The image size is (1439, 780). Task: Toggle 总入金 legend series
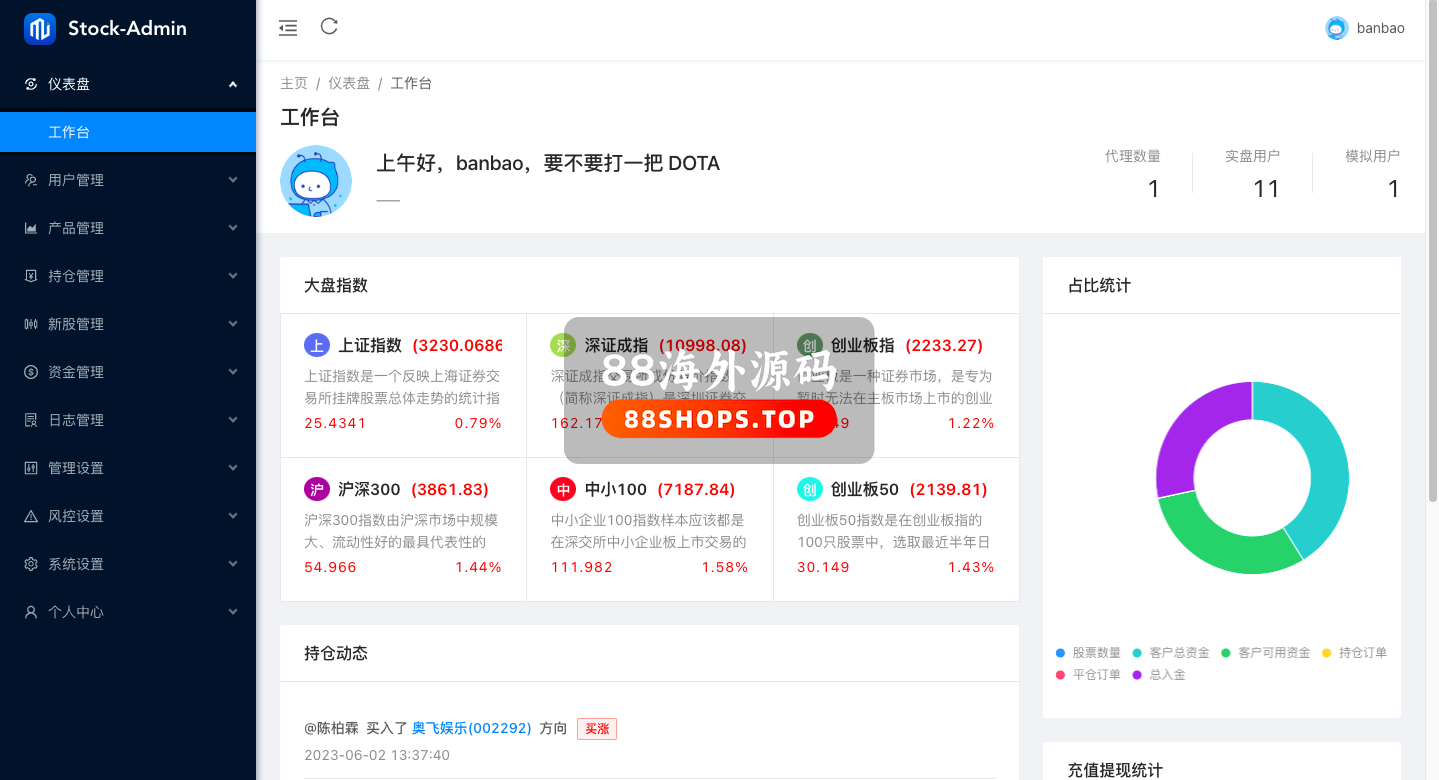coord(1158,675)
